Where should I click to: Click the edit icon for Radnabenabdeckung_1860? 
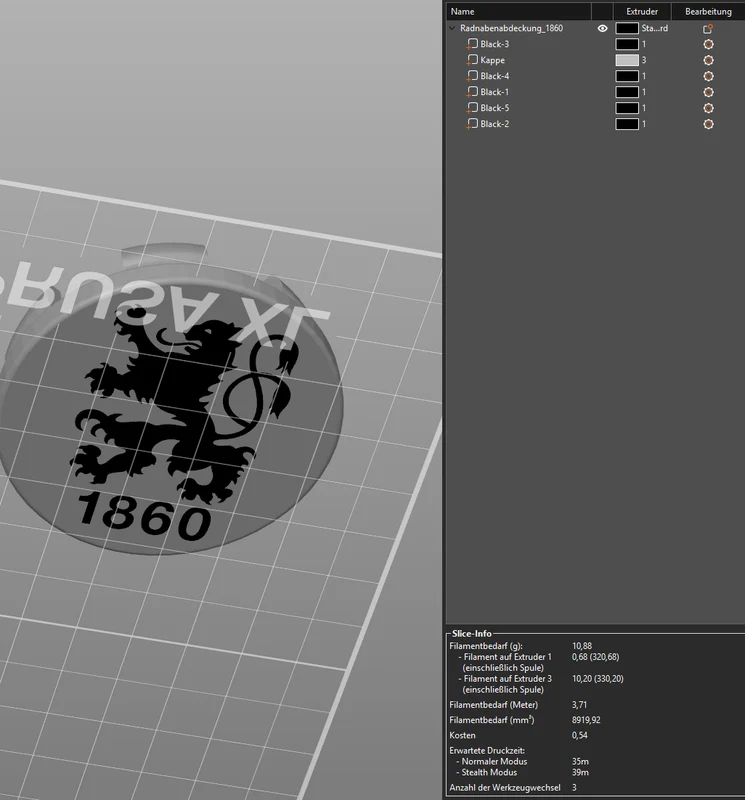708,29
